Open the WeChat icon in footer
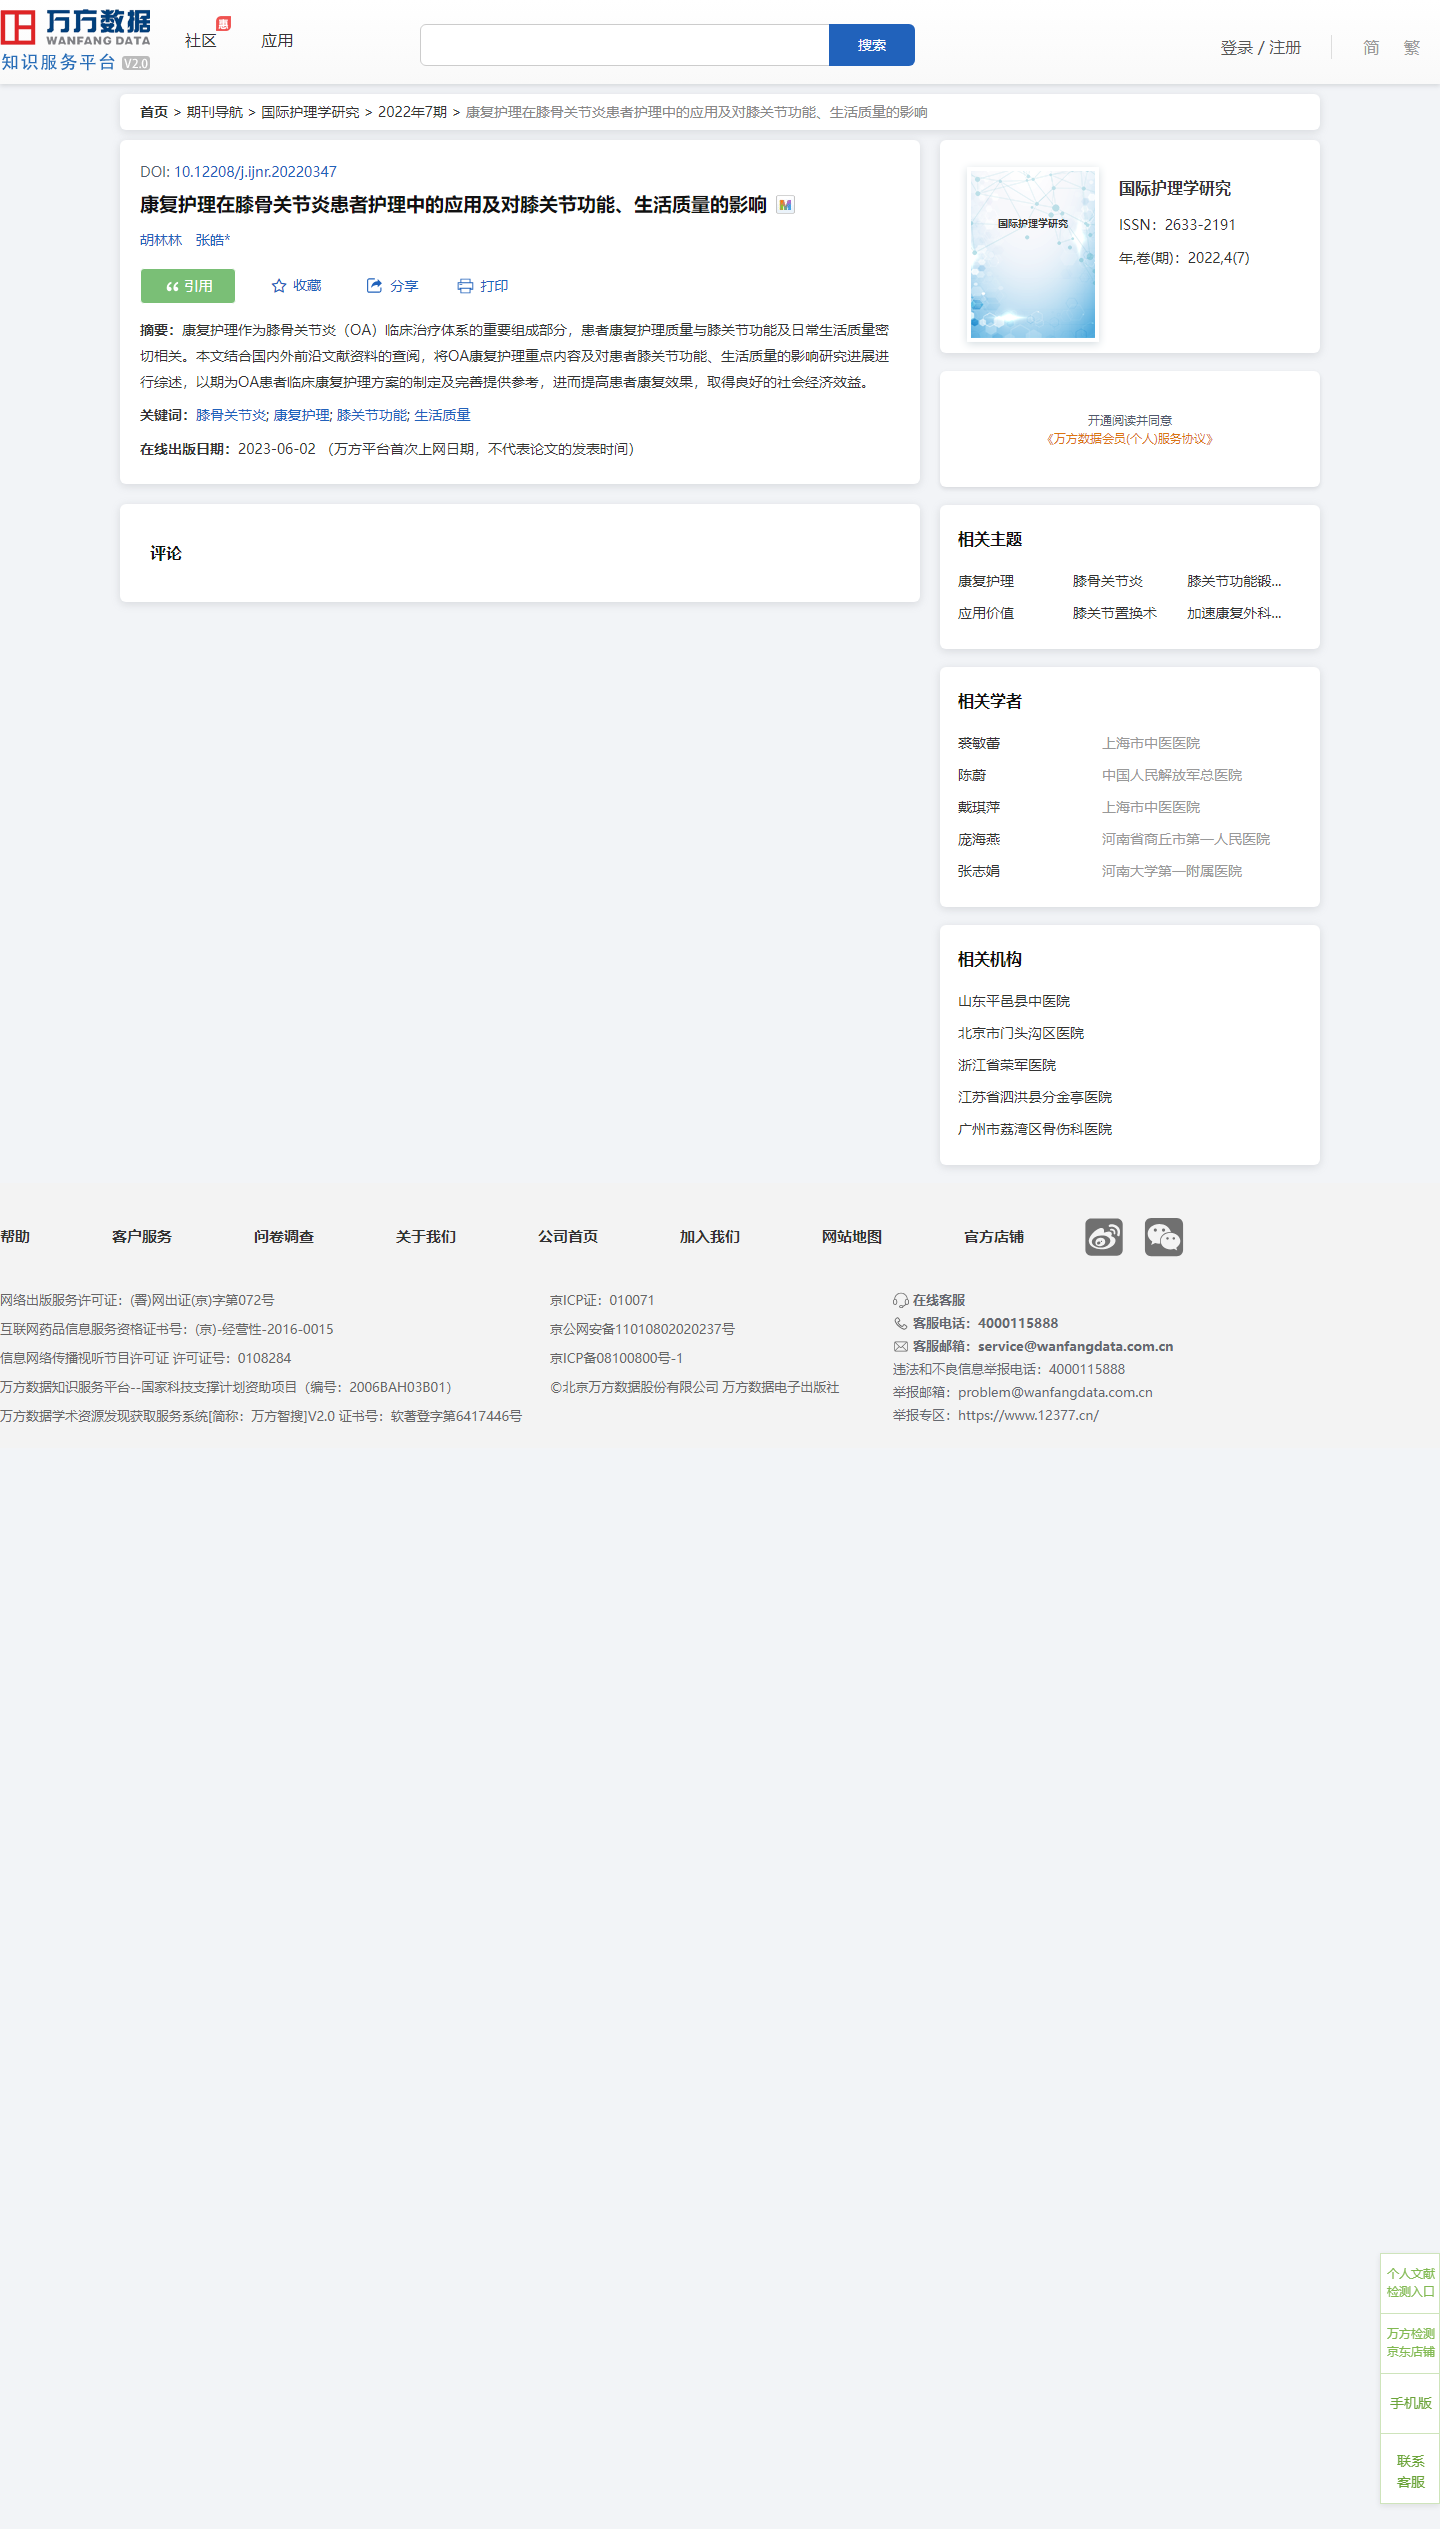This screenshot has width=1440, height=2529. [x=1164, y=1237]
